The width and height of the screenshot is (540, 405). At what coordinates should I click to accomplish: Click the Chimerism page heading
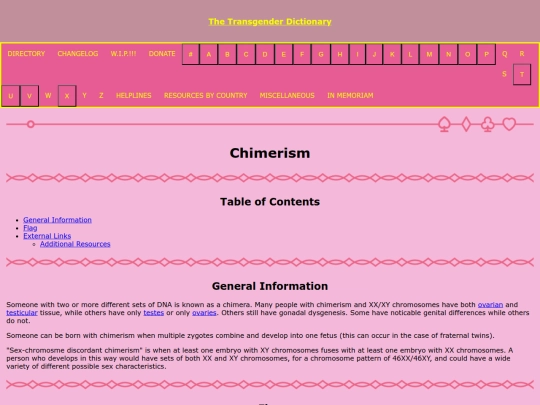click(270, 153)
